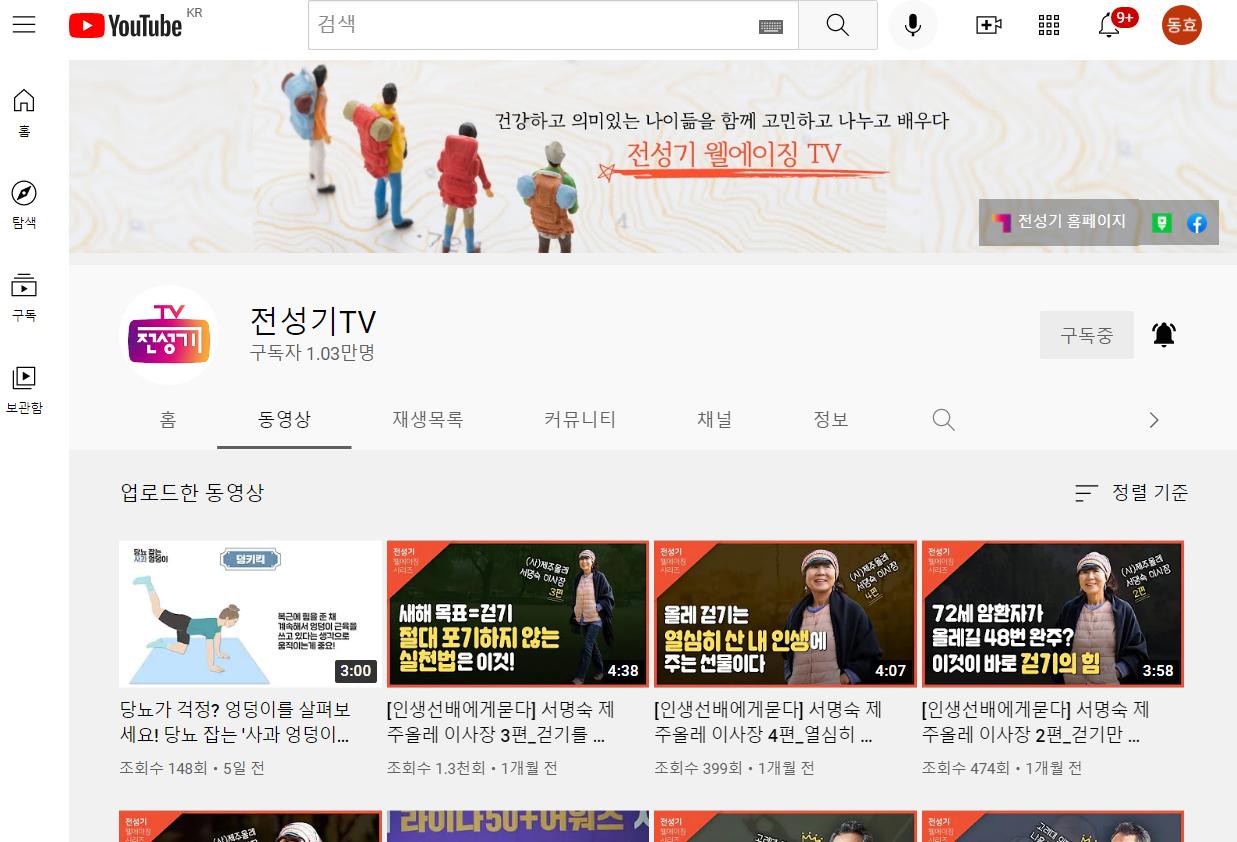The width and height of the screenshot is (1237, 842).
Task: Open Subscriptions (구독) in sidebar
Action: tap(24, 297)
